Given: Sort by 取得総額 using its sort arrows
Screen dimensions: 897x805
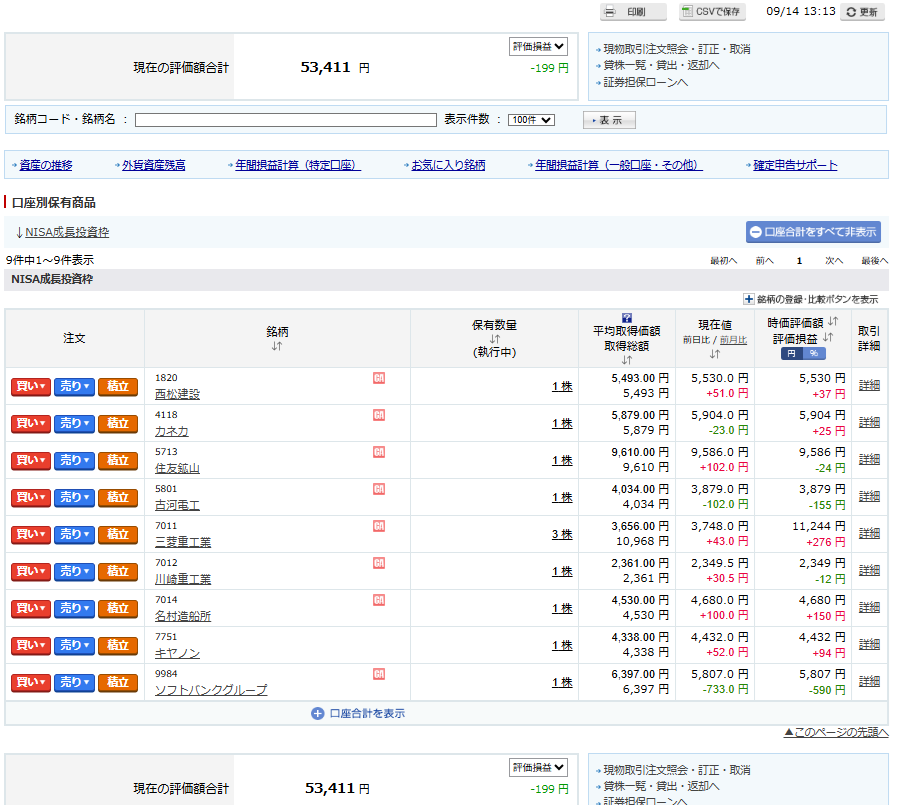Looking at the screenshot, I should (627, 360).
